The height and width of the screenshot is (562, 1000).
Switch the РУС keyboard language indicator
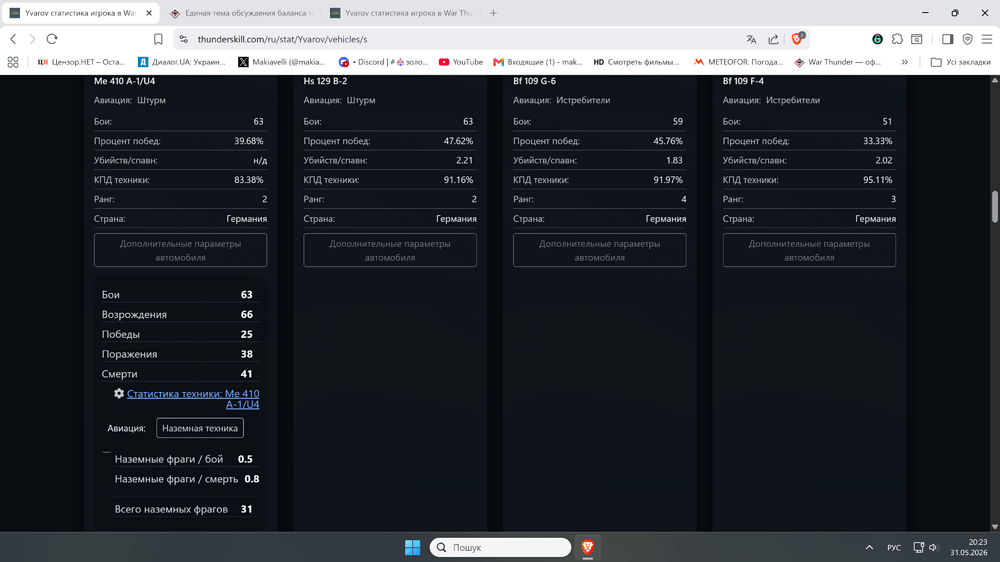[894, 547]
